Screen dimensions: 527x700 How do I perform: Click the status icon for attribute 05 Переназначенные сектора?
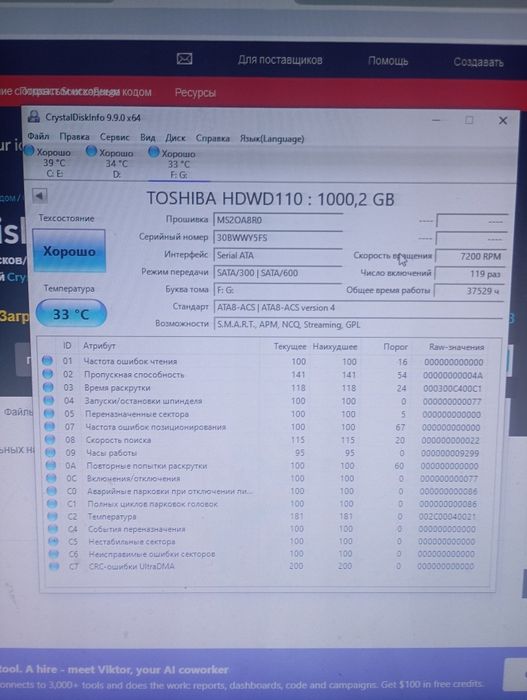click(x=49, y=413)
